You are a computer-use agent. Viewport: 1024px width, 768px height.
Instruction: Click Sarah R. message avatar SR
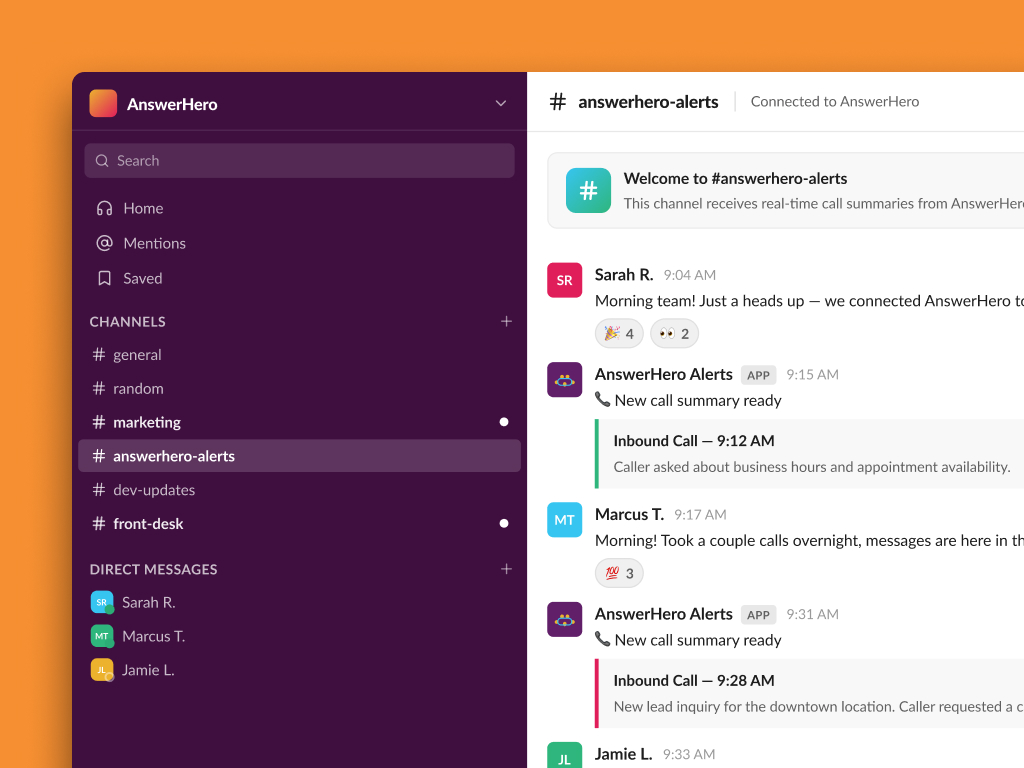coord(564,280)
